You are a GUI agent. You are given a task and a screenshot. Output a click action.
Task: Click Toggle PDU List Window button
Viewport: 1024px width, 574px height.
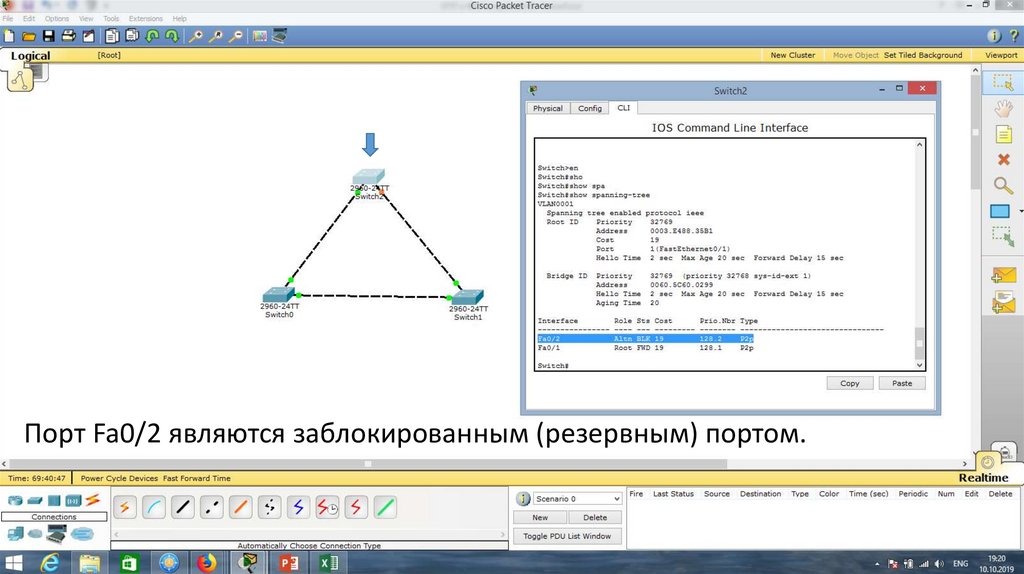(x=567, y=536)
